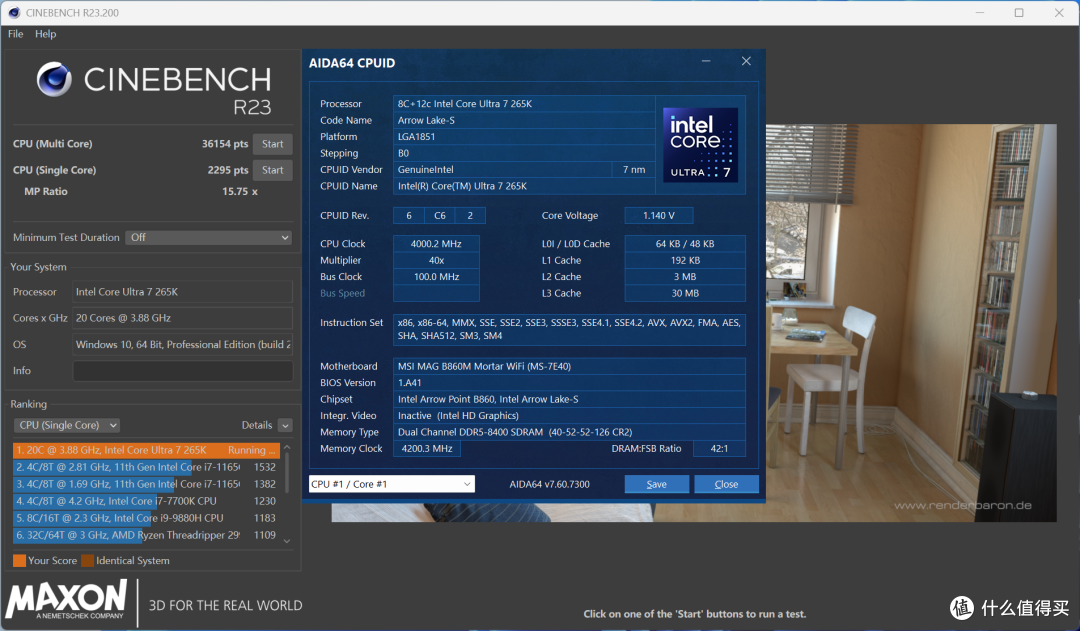Click the Code Name Arrow Lake-S field
Image resolution: width=1080 pixels, height=631 pixels.
[523, 120]
